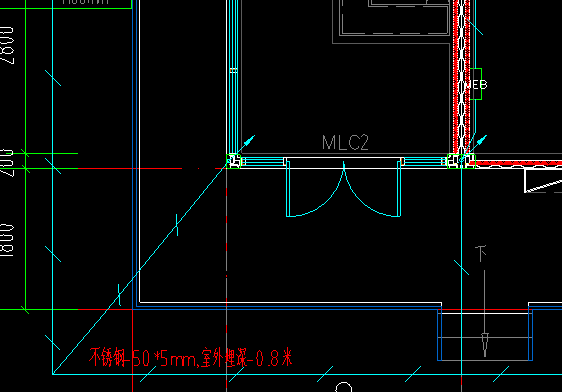The width and height of the screenshot is (562, 392).
Task: Select the MLC2 door label text
Action: (x=345, y=143)
